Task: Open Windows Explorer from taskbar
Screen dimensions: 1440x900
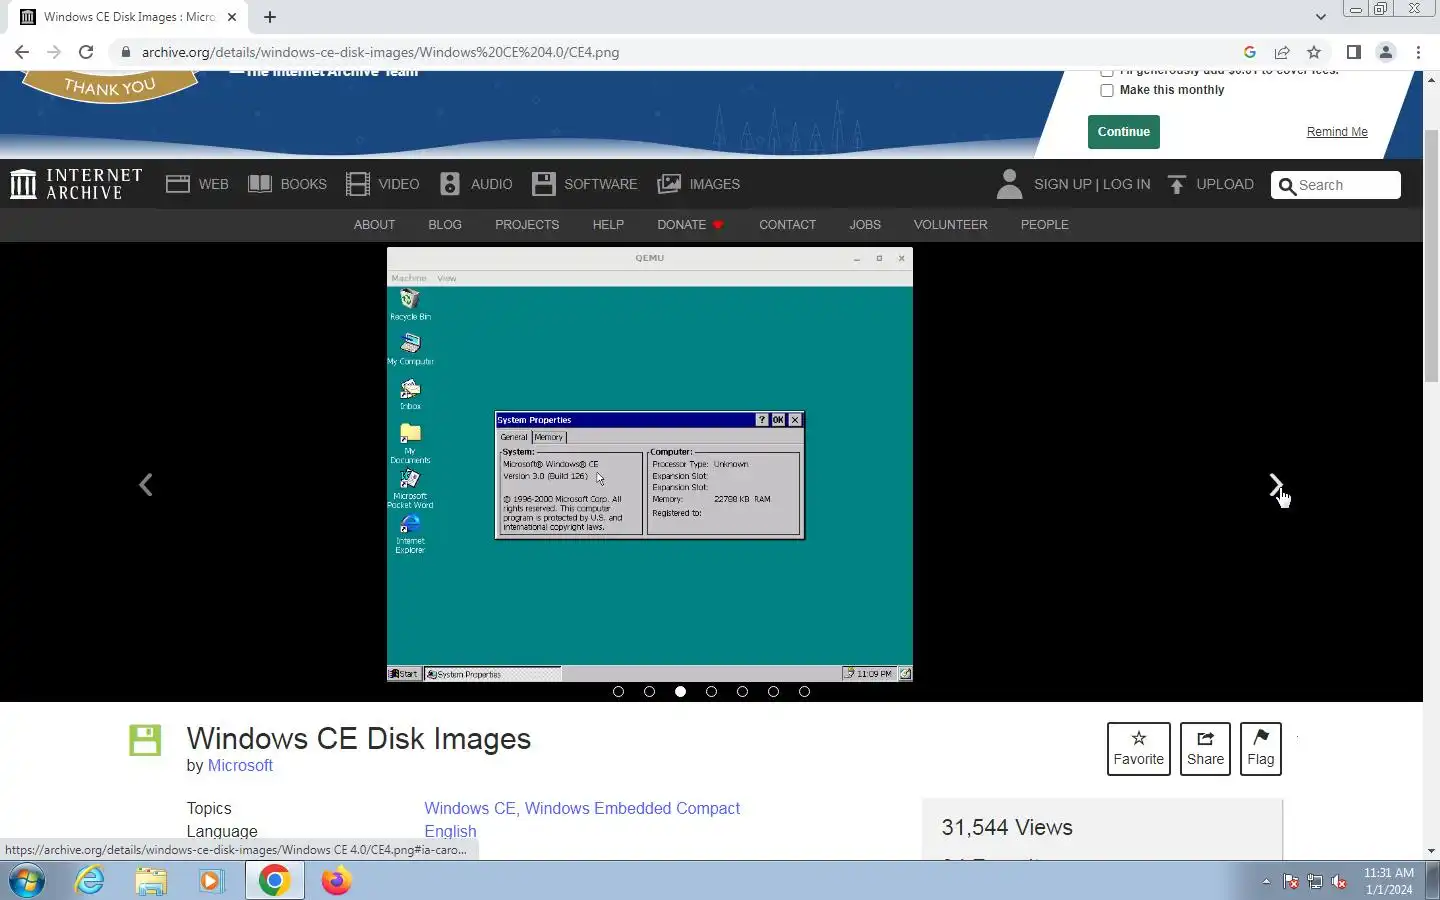Action: click(151, 881)
